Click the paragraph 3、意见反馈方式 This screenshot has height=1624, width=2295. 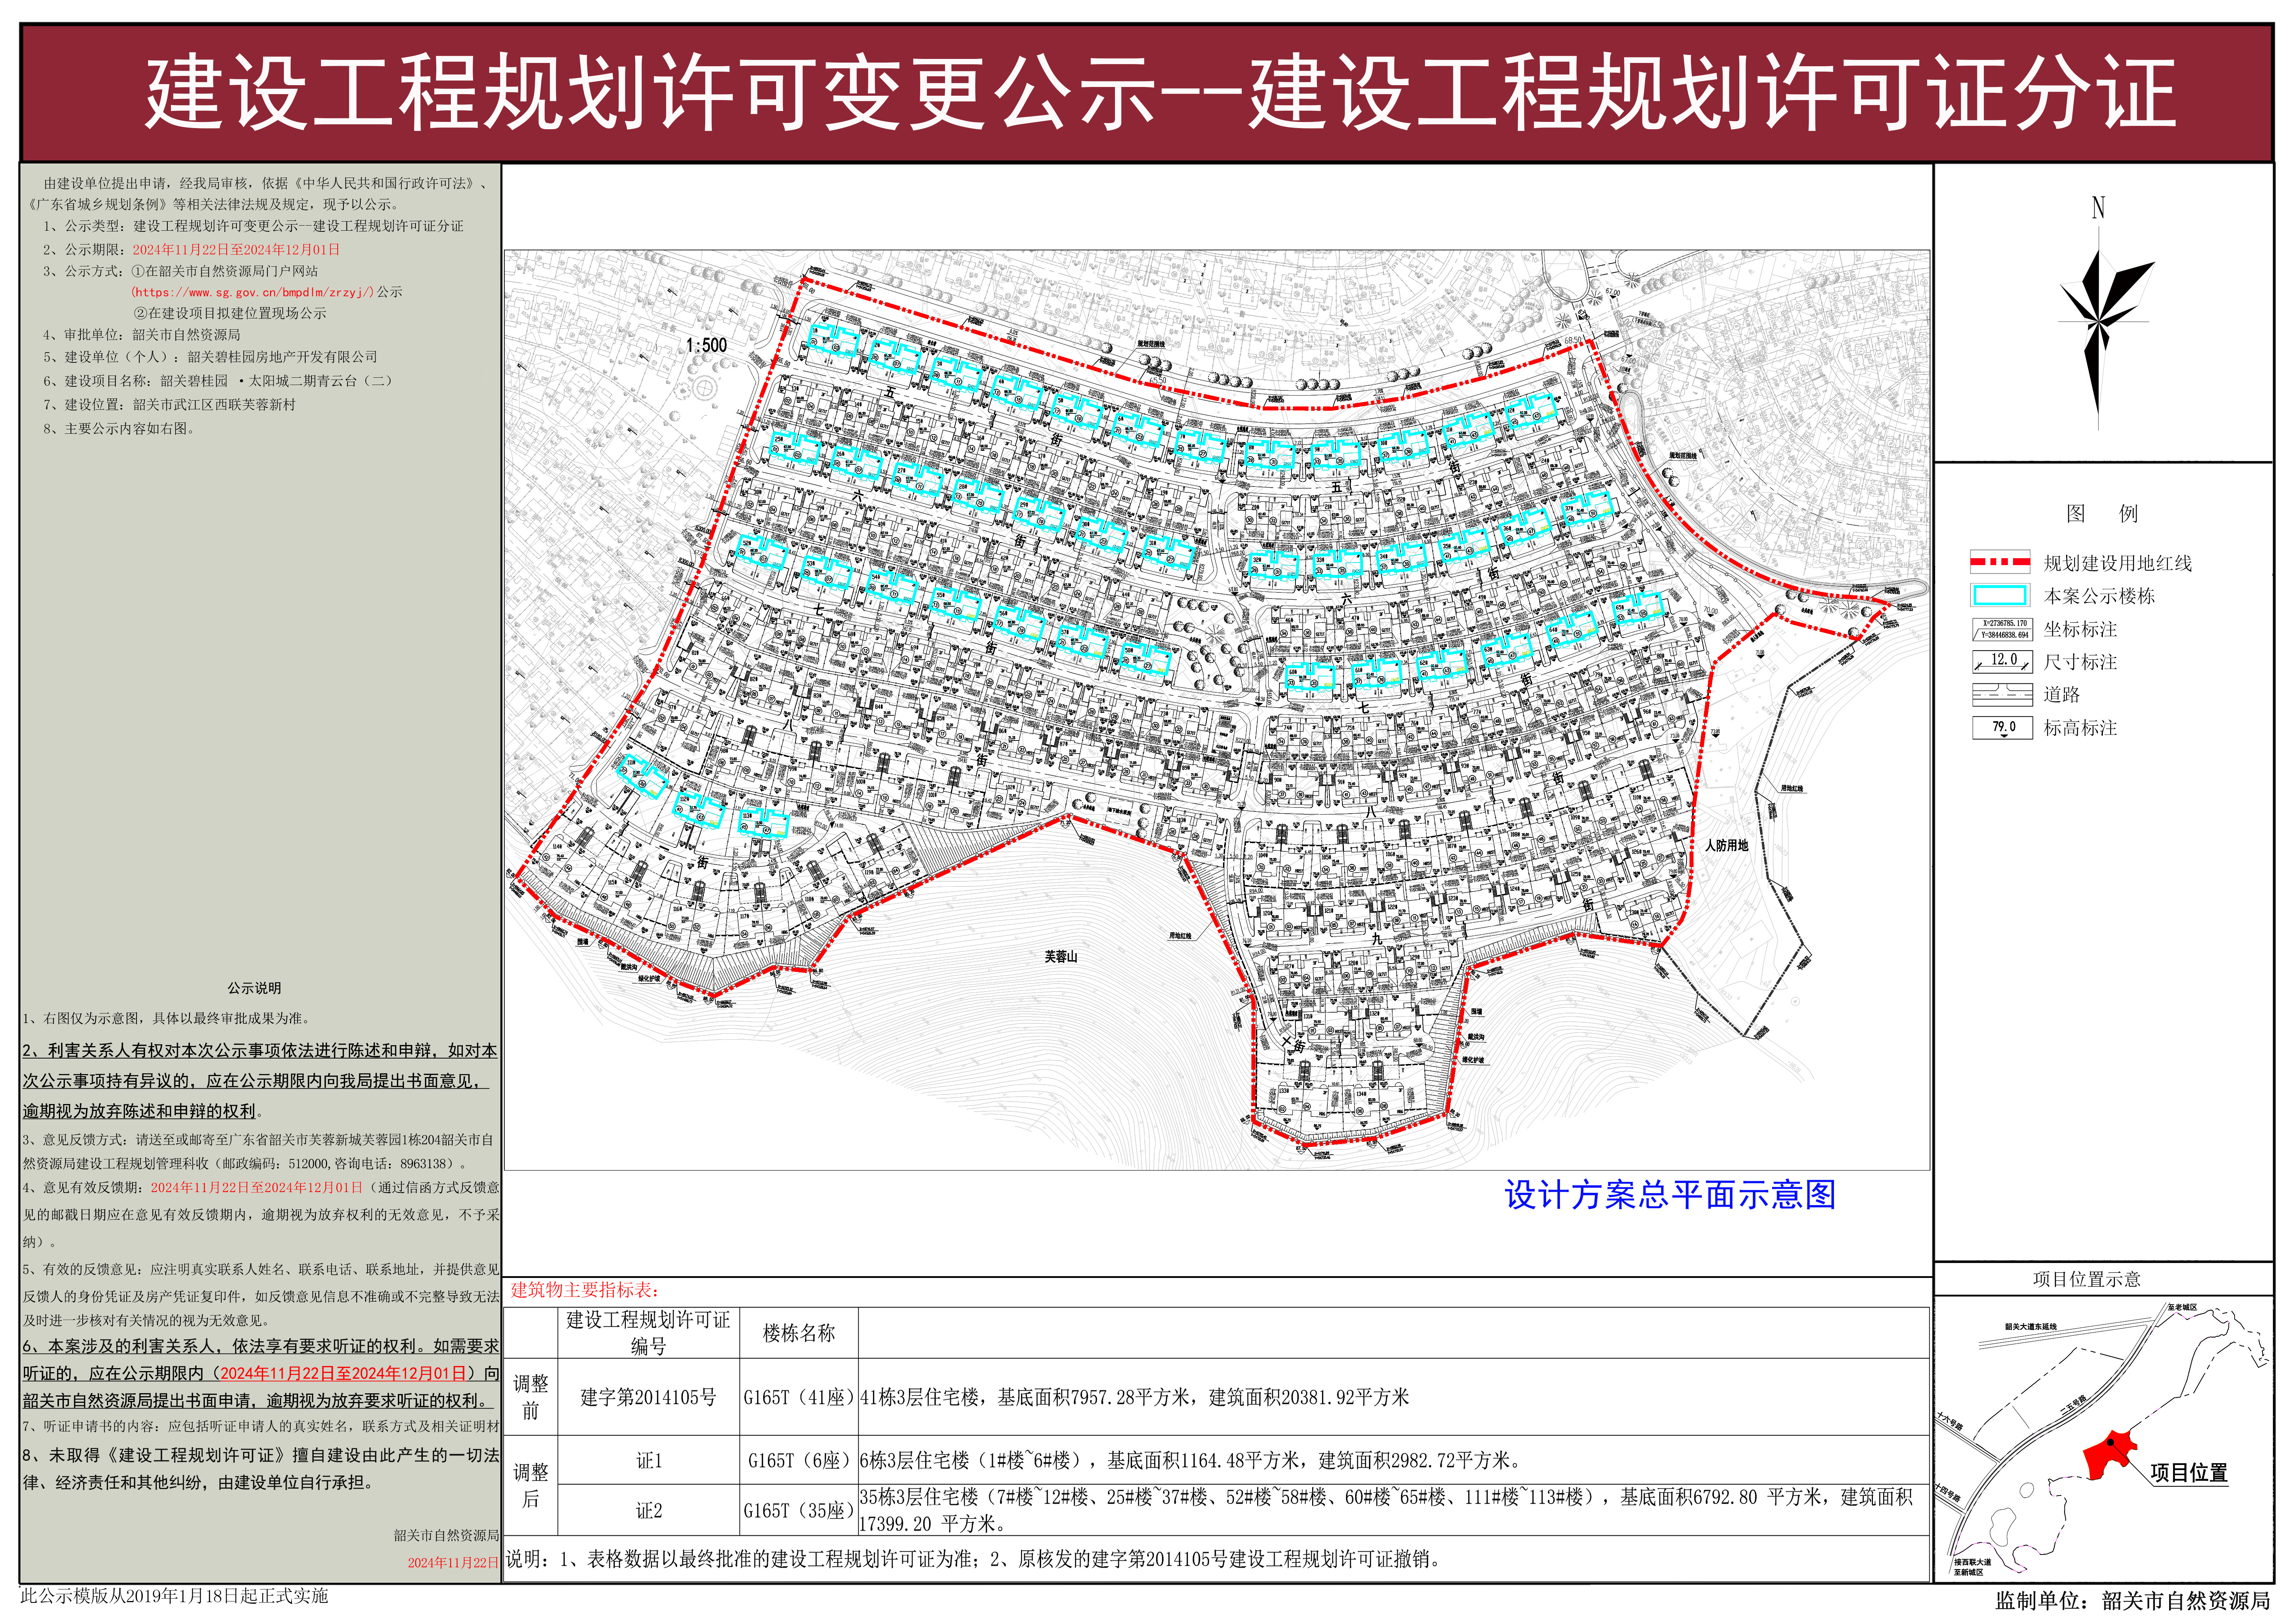coord(258,1152)
